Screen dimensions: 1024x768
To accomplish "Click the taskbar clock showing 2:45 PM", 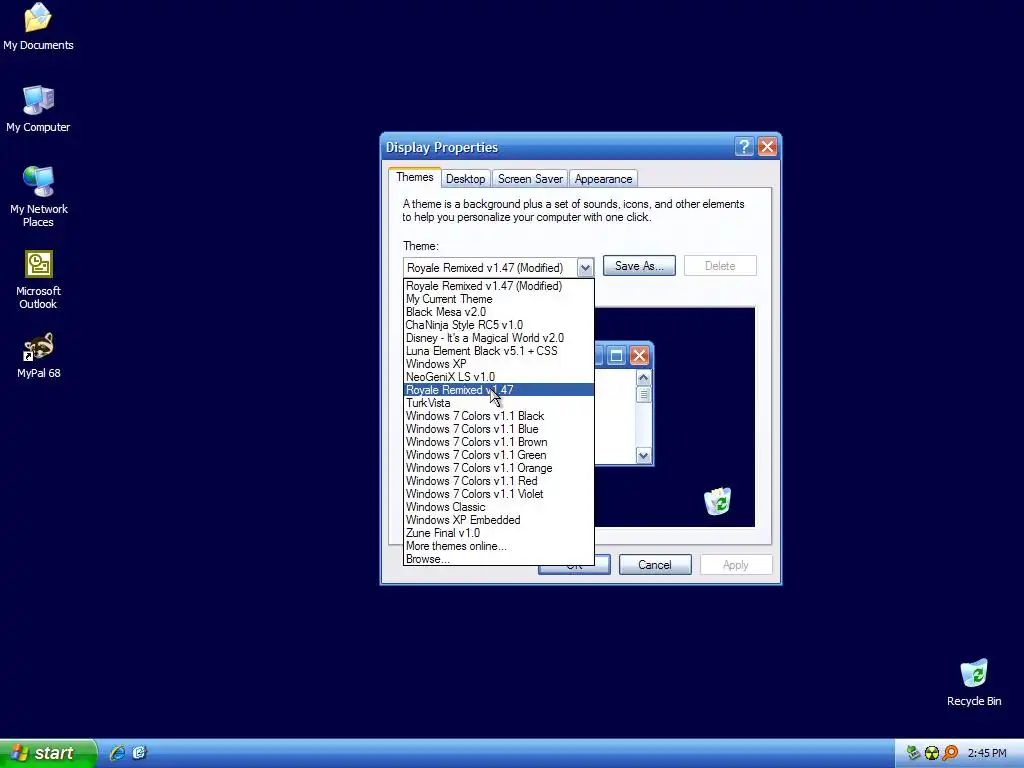I will coord(987,753).
